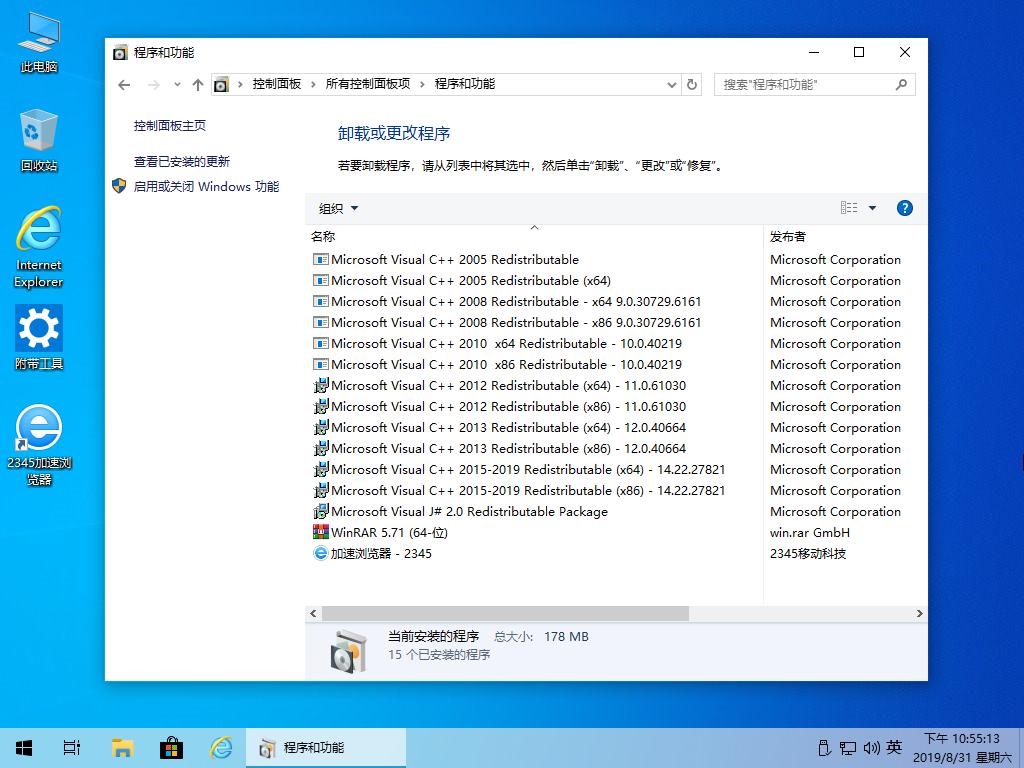The width and height of the screenshot is (1024, 768).
Task: Go up one level with the Up arrow
Action: (198, 85)
